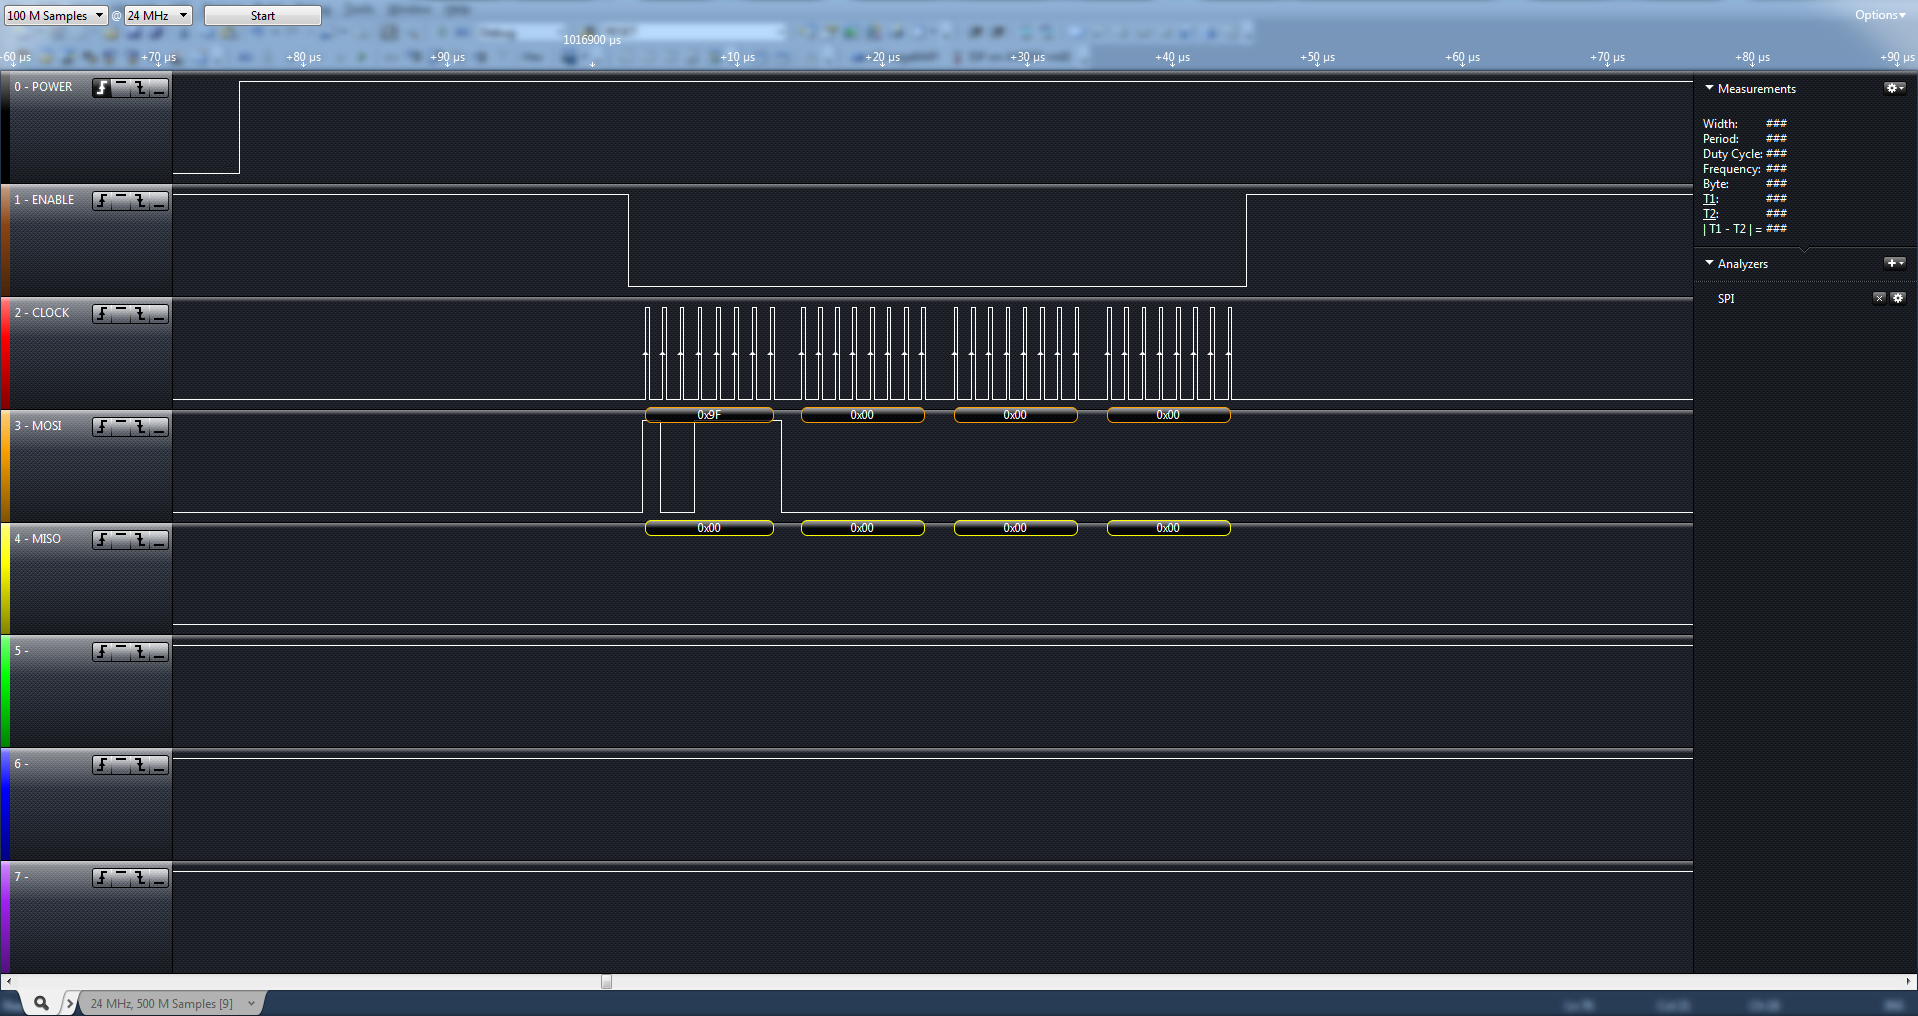This screenshot has height=1016, width=1918.
Task: Set high level trigger on channel 5
Action: click(x=121, y=652)
